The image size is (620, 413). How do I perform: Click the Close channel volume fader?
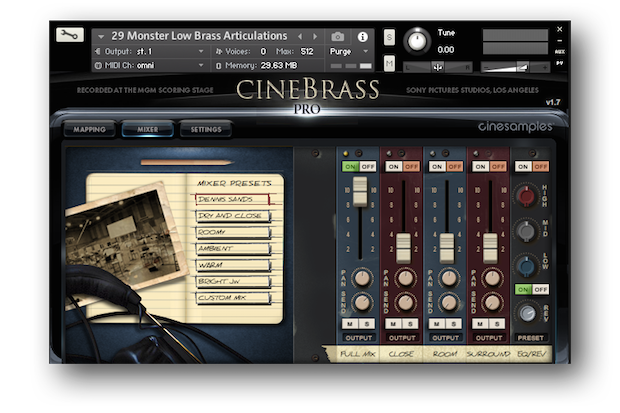click(403, 248)
